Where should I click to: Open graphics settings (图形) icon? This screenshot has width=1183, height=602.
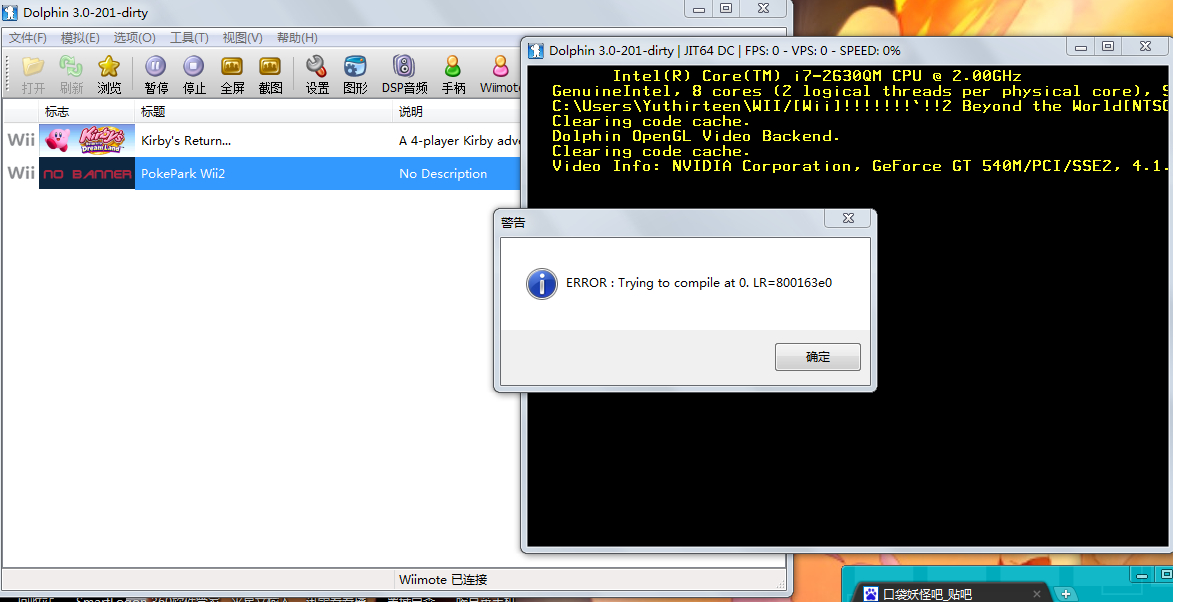[355, 74]
